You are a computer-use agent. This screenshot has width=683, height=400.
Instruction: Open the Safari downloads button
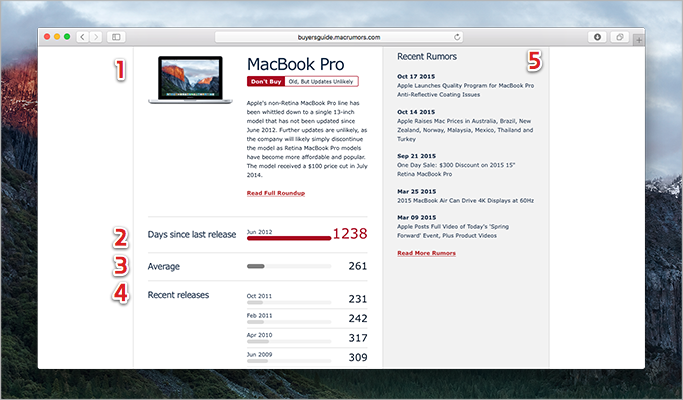pyautogui.click(x=597, y=37)
